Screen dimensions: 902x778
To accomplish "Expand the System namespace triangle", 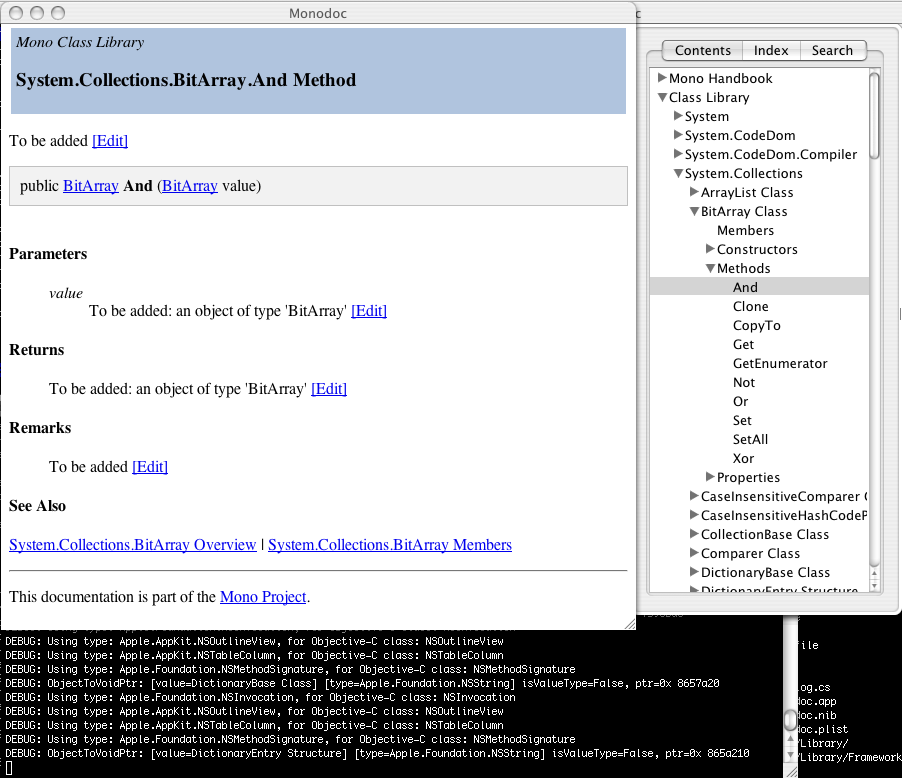I will pyautogui.click(x=678, y=116).
